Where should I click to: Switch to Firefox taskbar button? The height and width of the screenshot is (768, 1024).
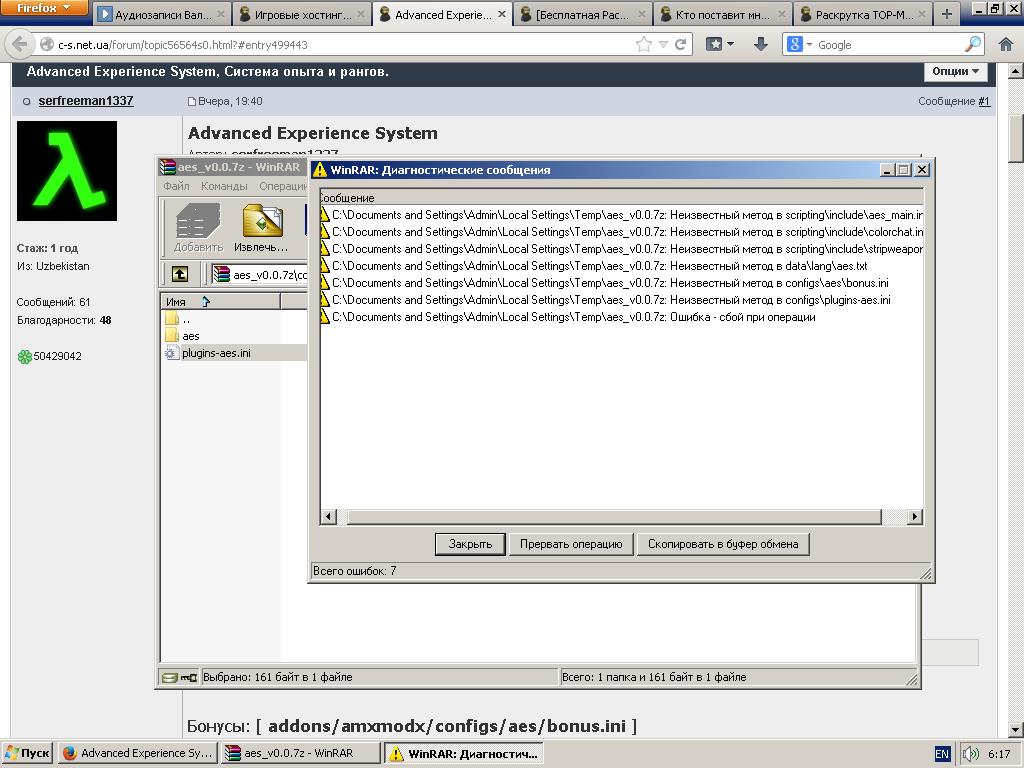pos(137,753)
